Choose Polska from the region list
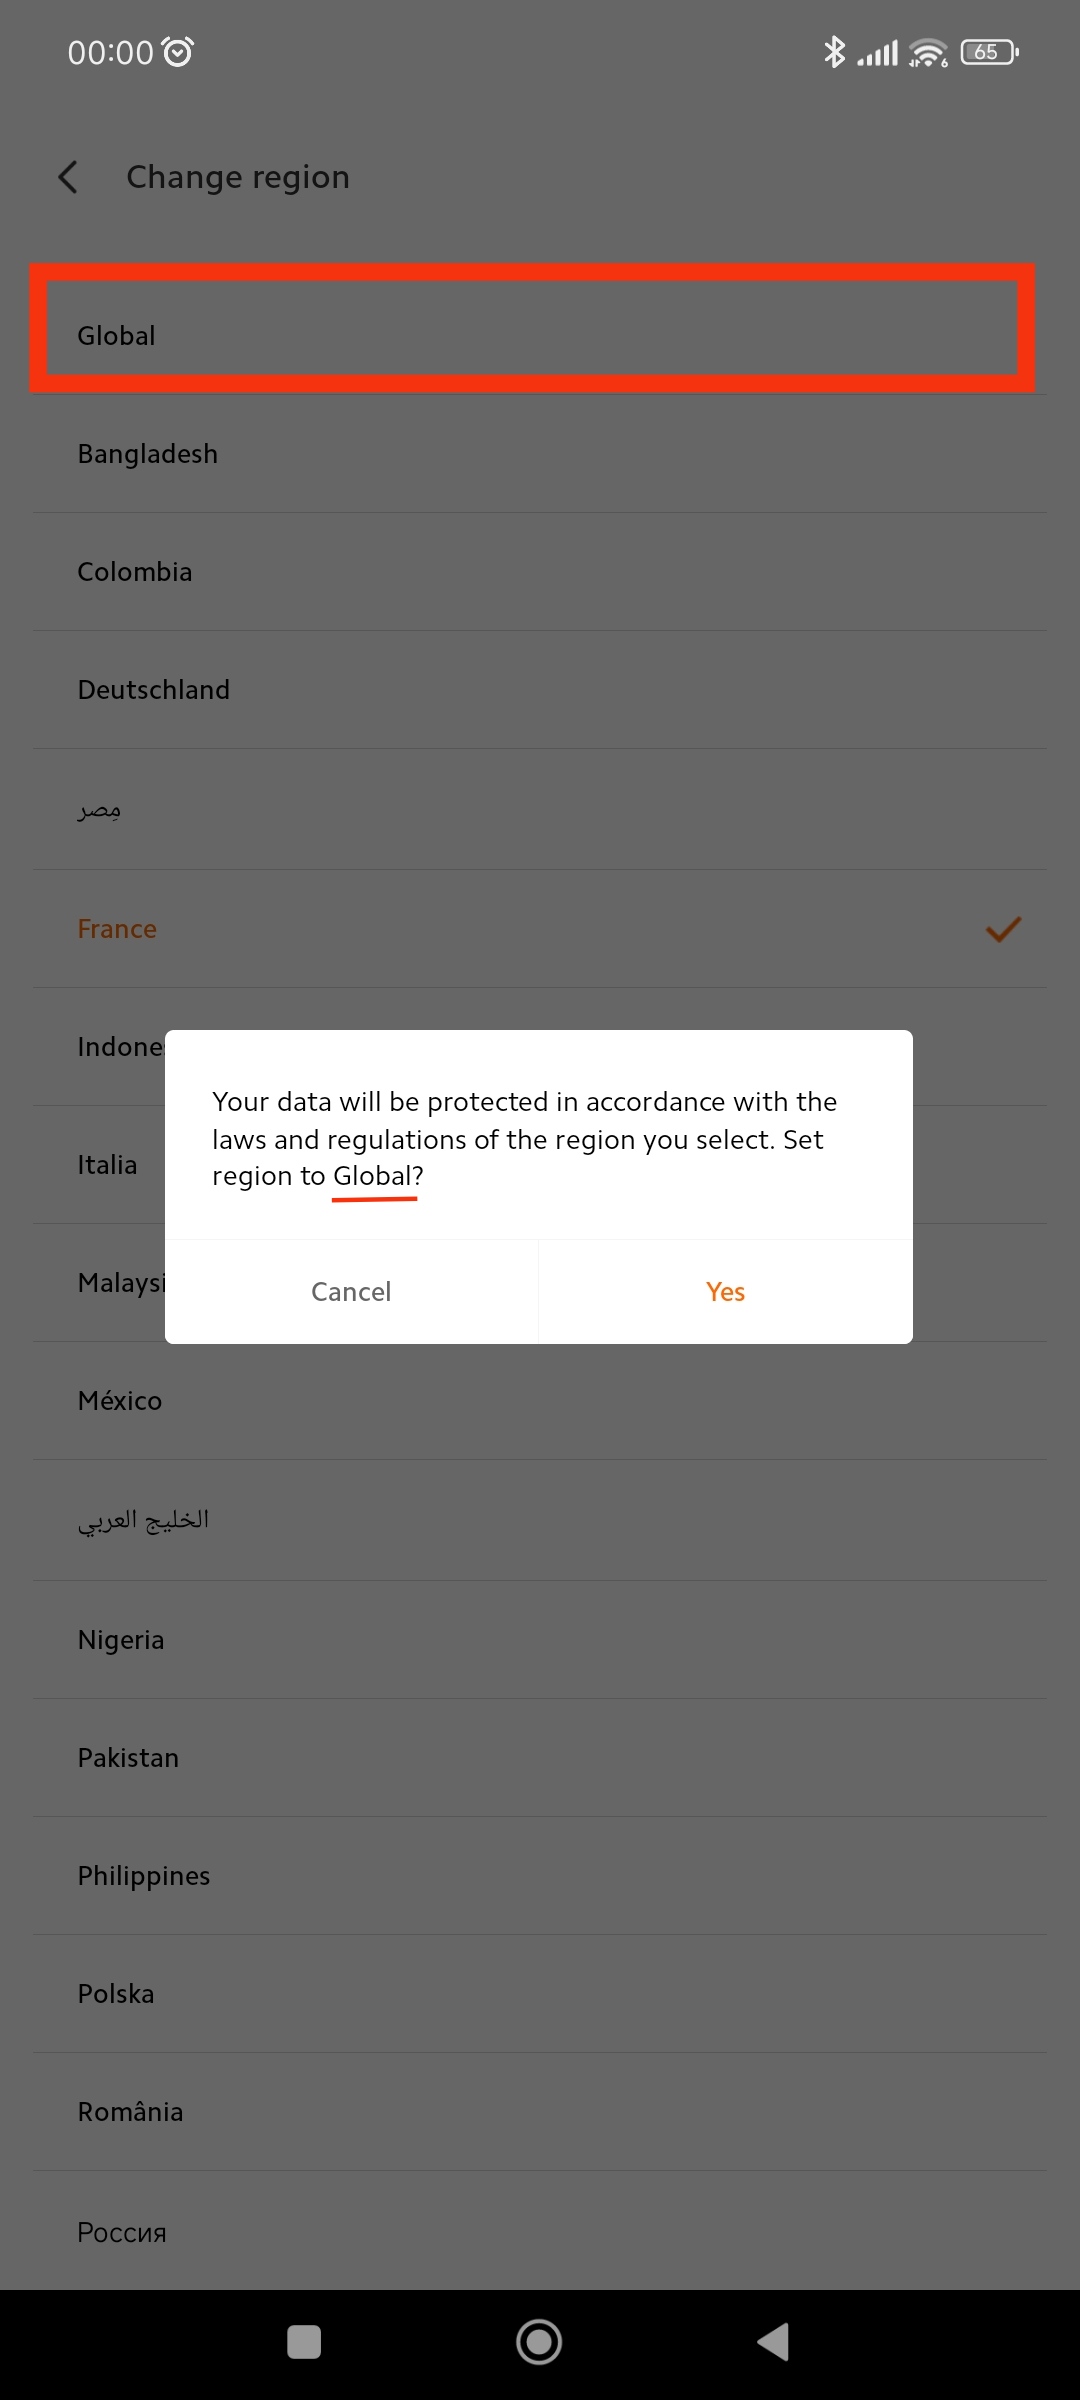Viewport: 1080px width, 2400px height. tap(116, 1994)
